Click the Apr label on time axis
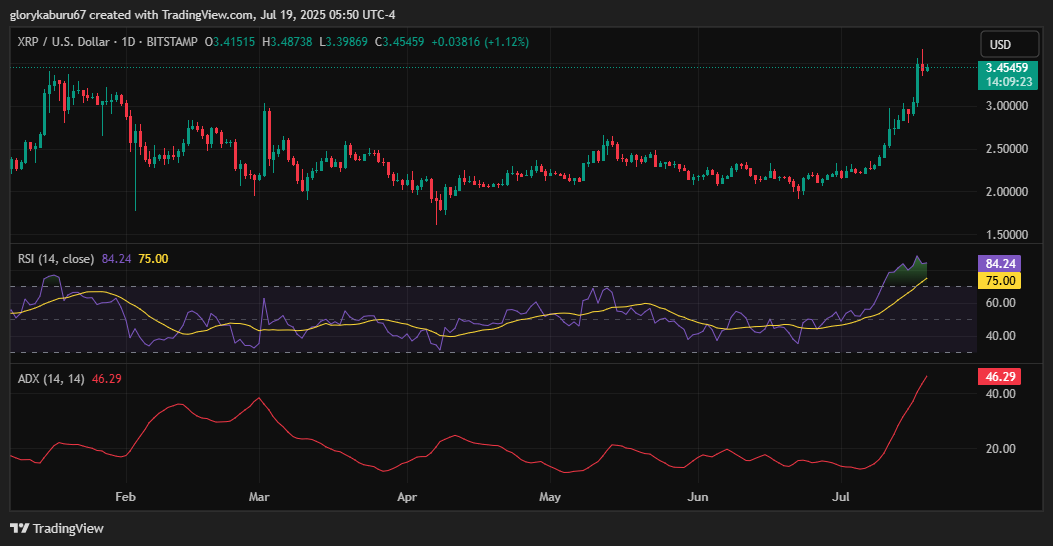This screenshot has height=546, width=1053. pyautogui.click(x=407, y=496)
